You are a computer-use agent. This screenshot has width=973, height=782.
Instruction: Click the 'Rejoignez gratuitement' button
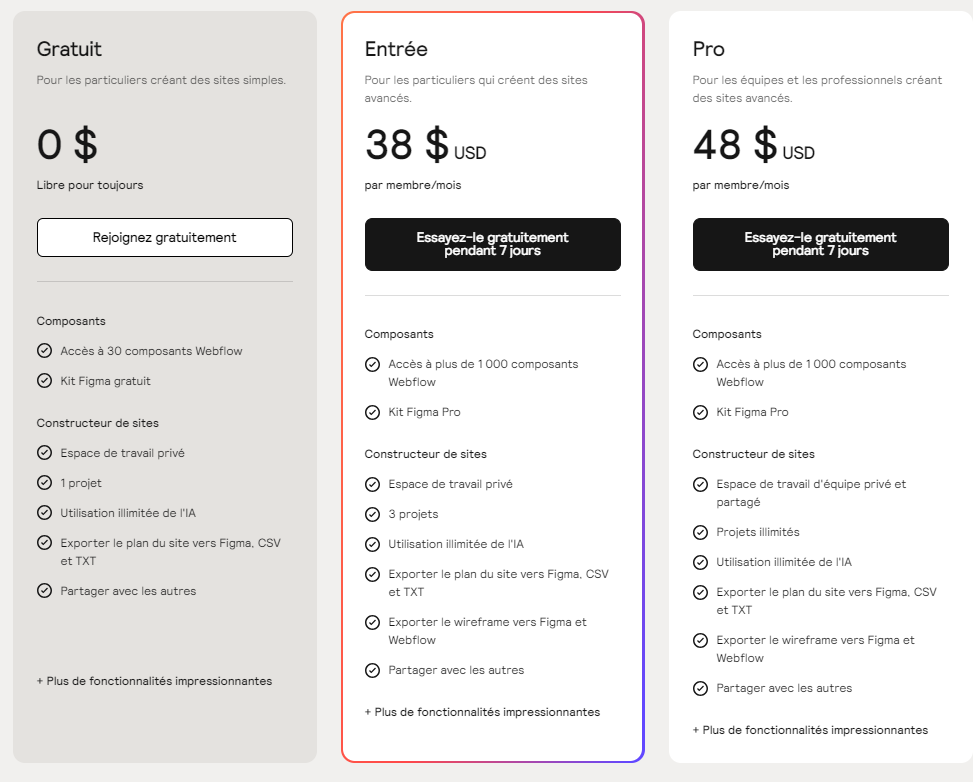tap(164, 237)
